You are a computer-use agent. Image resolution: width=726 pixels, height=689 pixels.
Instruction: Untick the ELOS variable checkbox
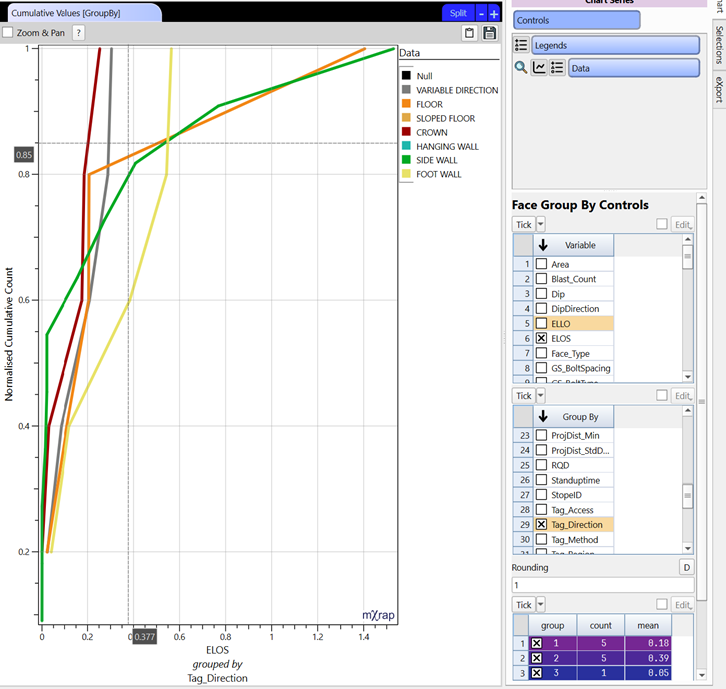pos(541,338)
